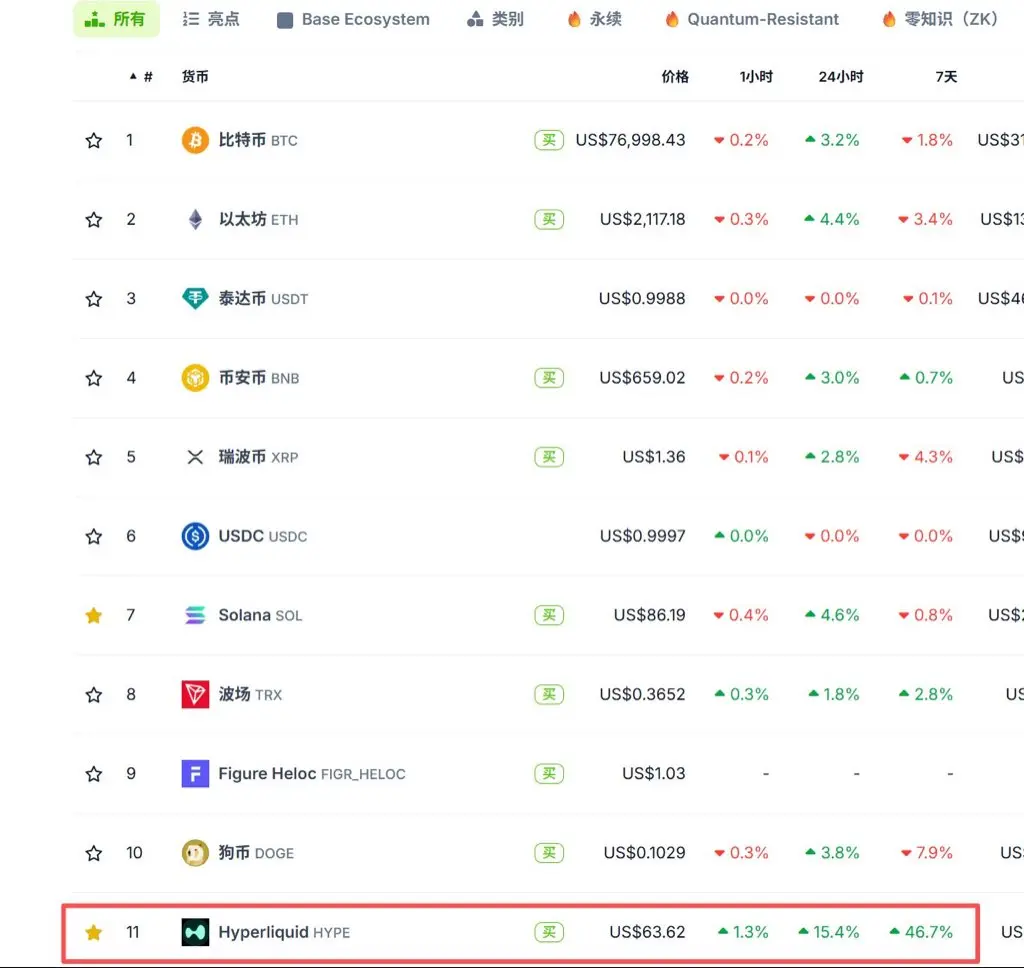The image size is (1024, 968).
Task: Open the Base Ecosystem tab
Action: [353, 20]
